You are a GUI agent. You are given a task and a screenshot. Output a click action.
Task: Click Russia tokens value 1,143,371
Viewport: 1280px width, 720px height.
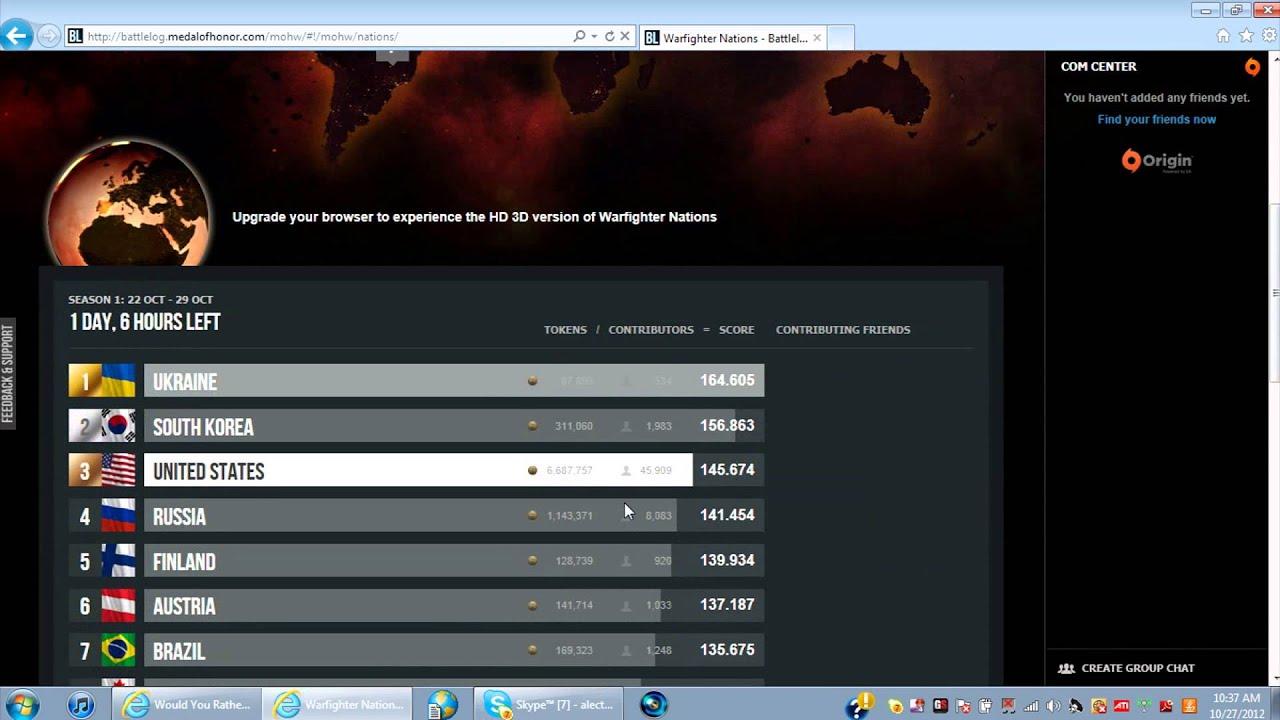point(570,516)
